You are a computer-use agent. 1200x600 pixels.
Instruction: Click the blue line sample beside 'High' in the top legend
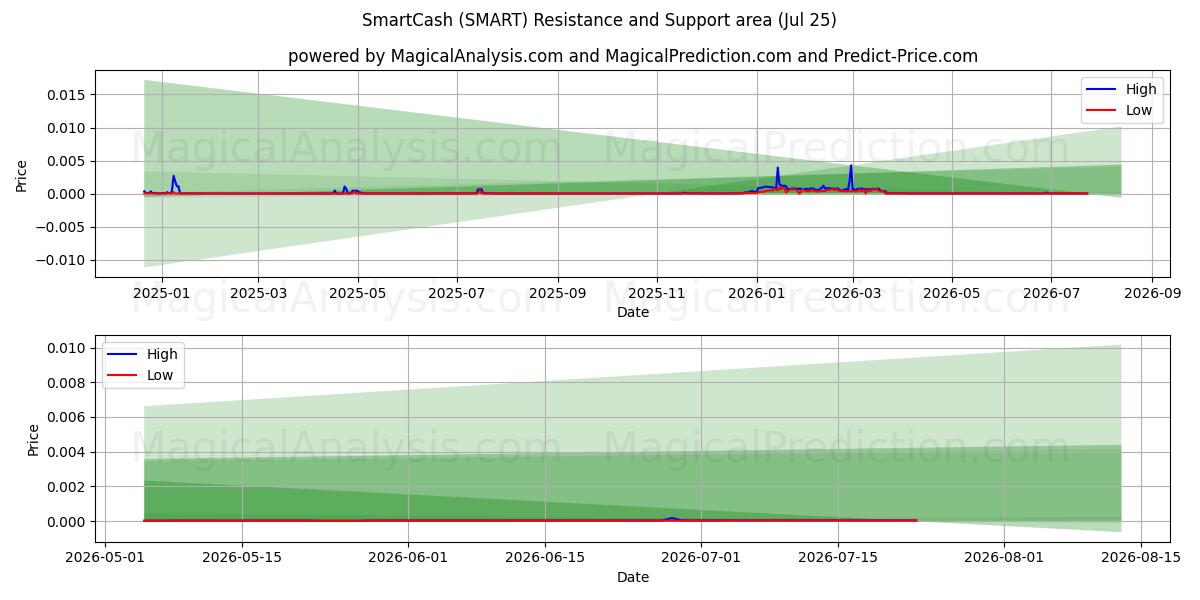[x=1103, y=90]
